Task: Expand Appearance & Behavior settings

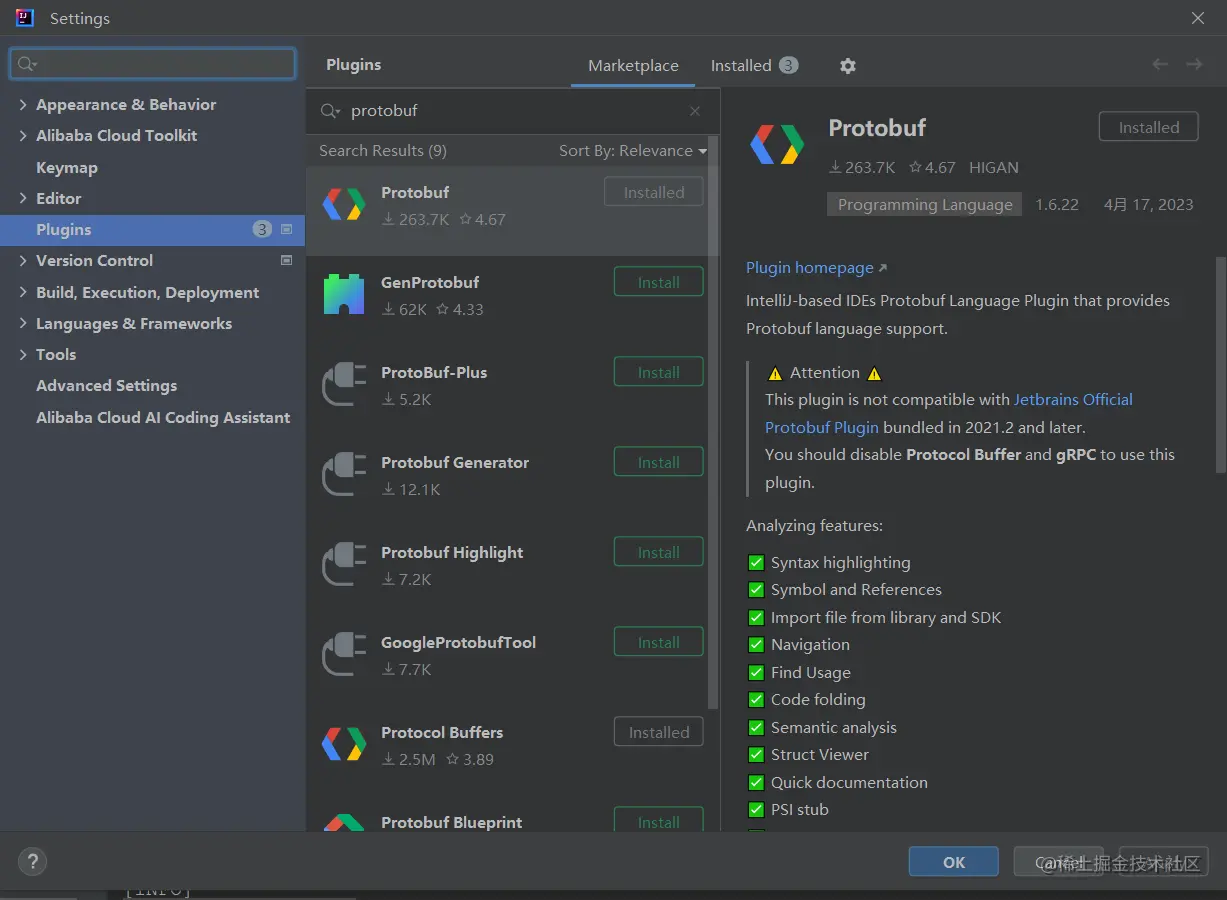Action: pyautogui.click(x=23, y=104)
